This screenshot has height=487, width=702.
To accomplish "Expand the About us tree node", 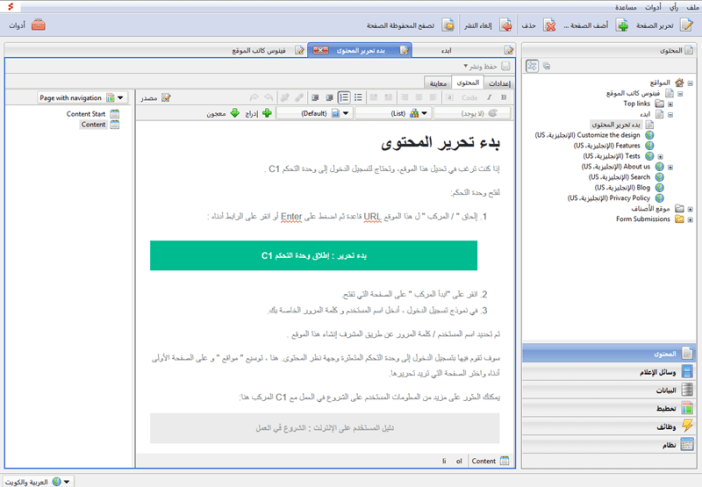I will tap(670, 167).
